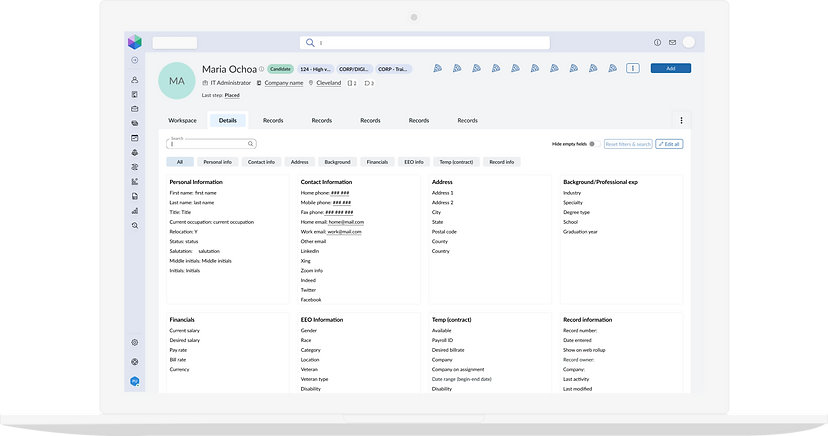
Task: Click the LinkedIn field in Contact Information
Action: [x=310, y=251]
